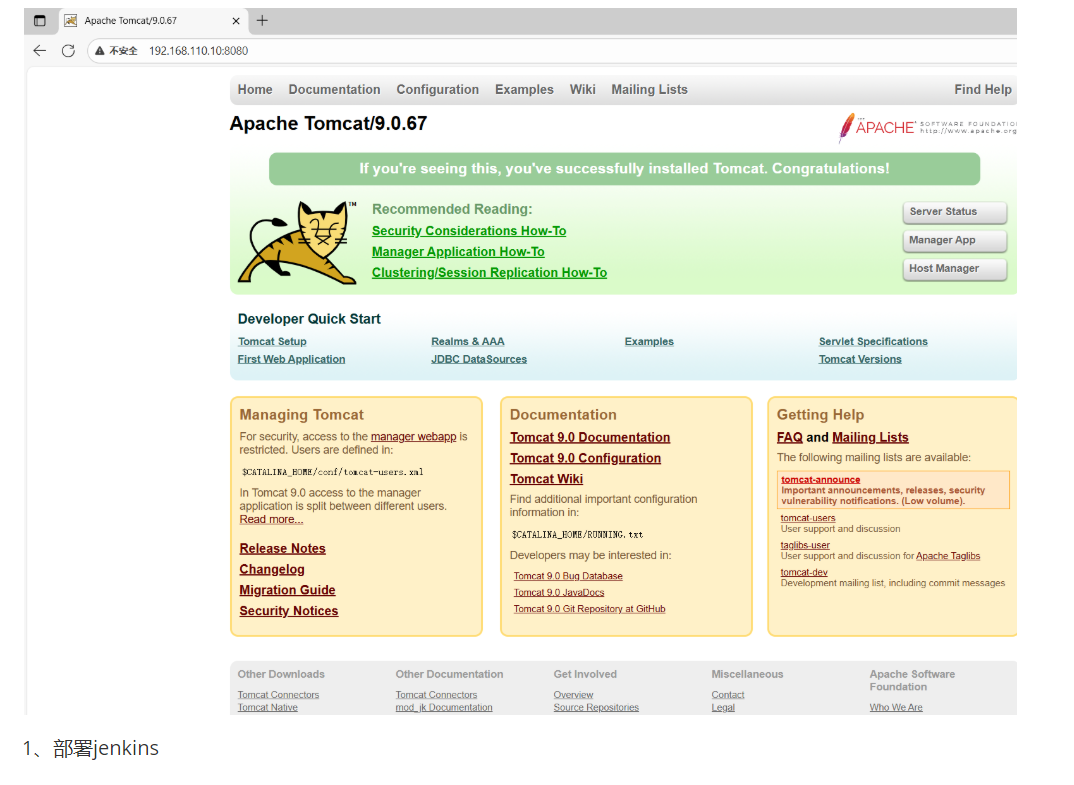Open the Servlet Specifications link
This screenshot has height=785, width=1074.
pos(873,342)
